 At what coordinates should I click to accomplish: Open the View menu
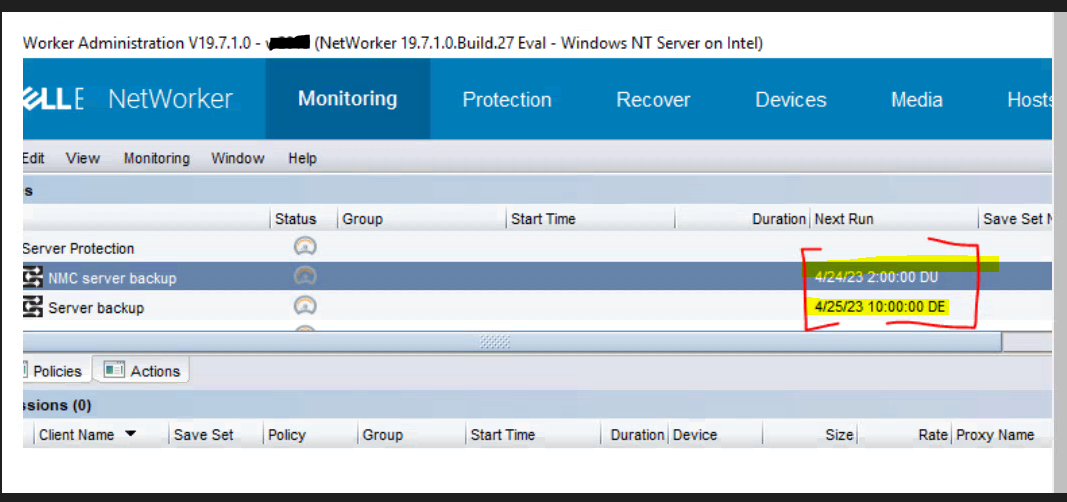(83, 158)
